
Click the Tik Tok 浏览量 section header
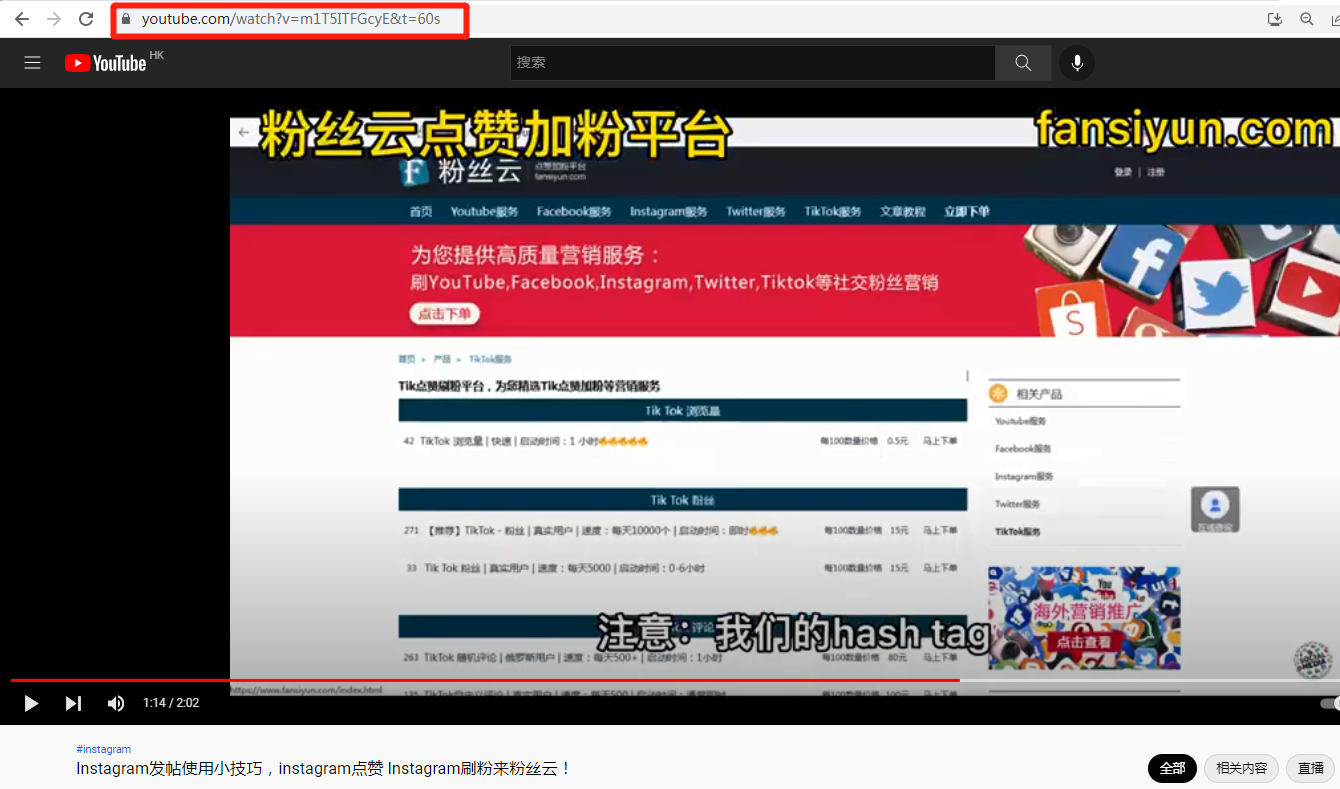(683, 411)
